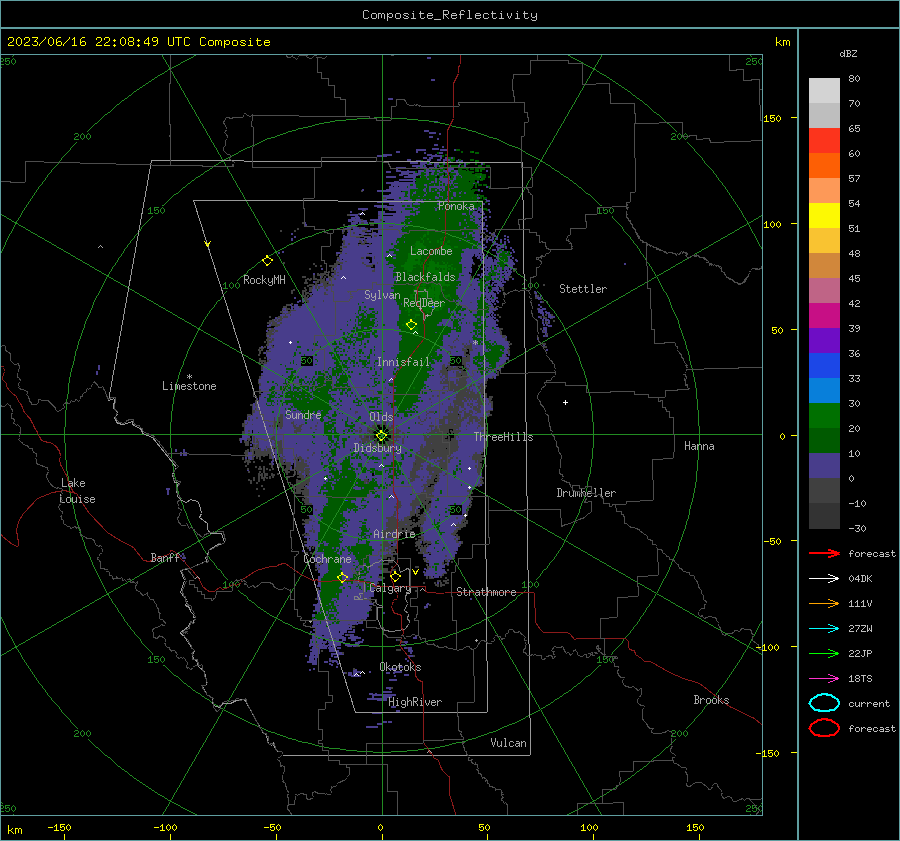Click the dBZ legend heading
Viewport: 900px width, 841px height.
pos(848,53)
